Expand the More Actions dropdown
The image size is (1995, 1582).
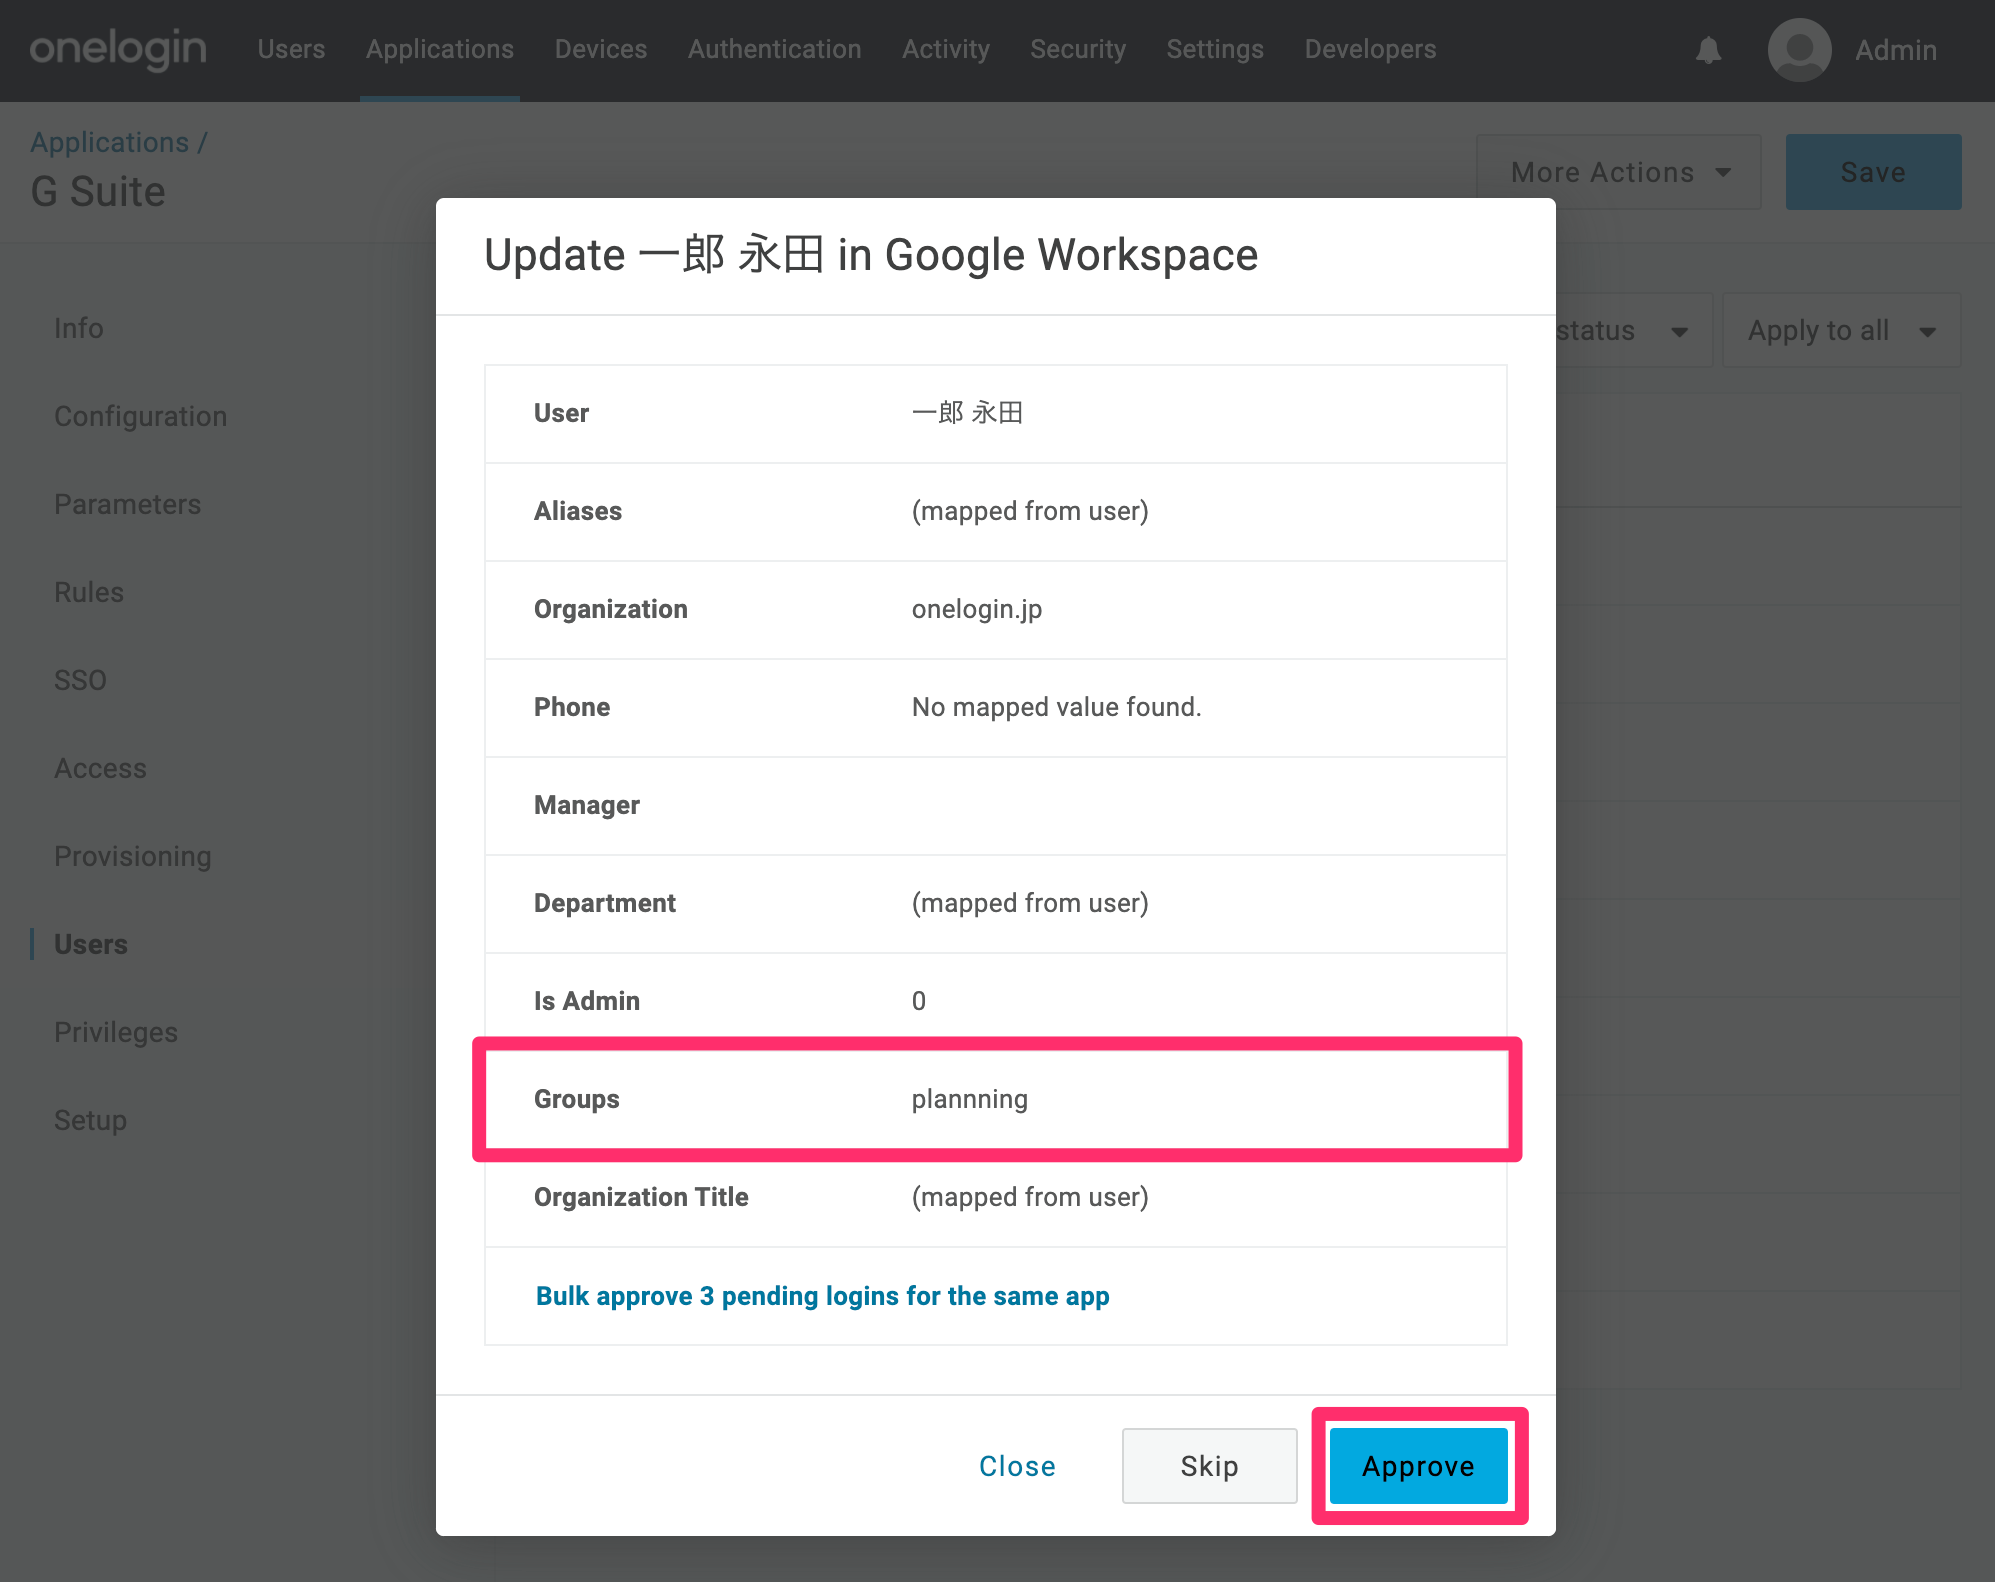1619,172
